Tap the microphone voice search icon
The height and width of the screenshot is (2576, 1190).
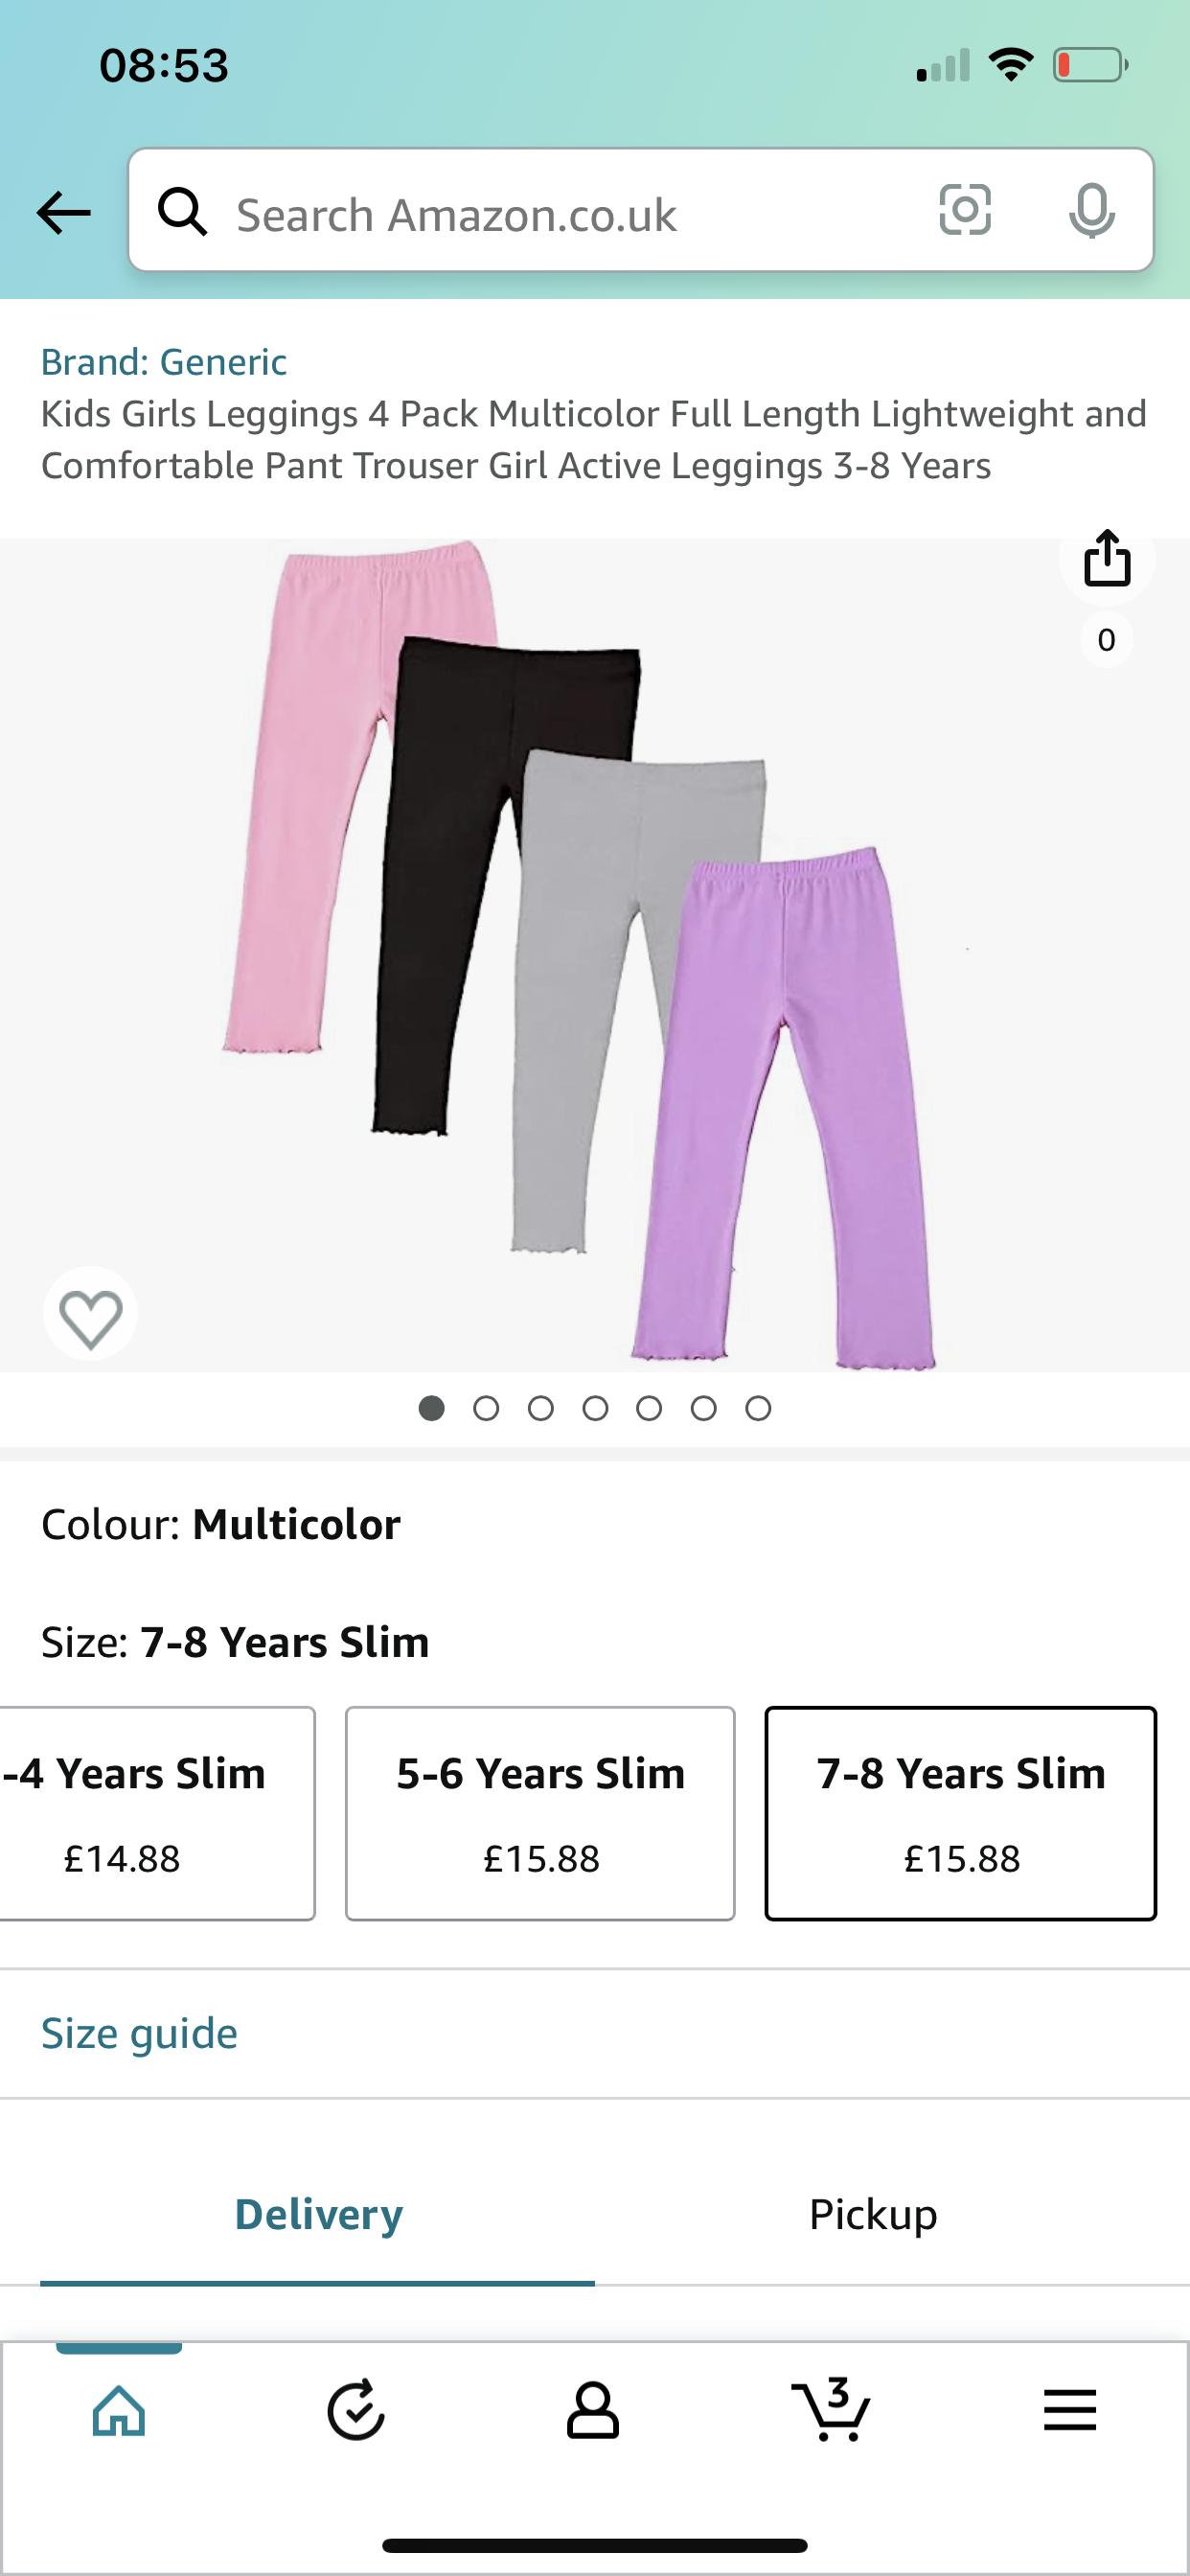[x=1091, y=211]
